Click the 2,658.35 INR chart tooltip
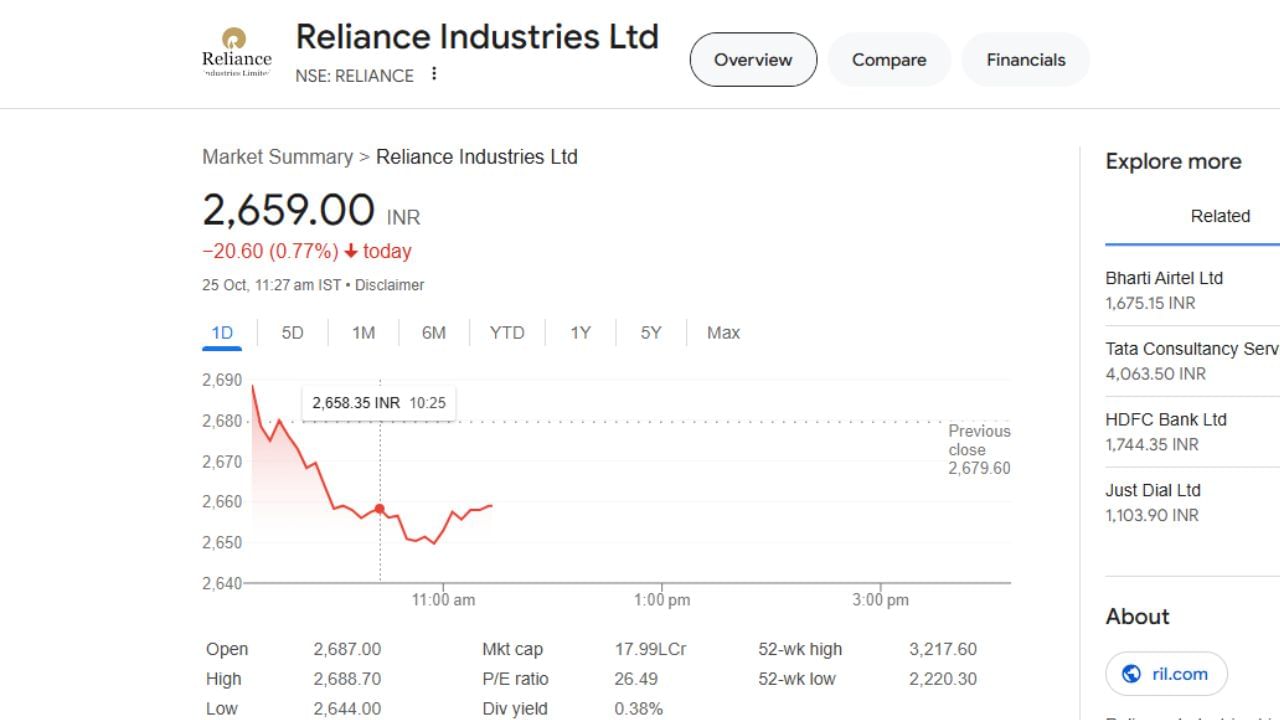 379,403
